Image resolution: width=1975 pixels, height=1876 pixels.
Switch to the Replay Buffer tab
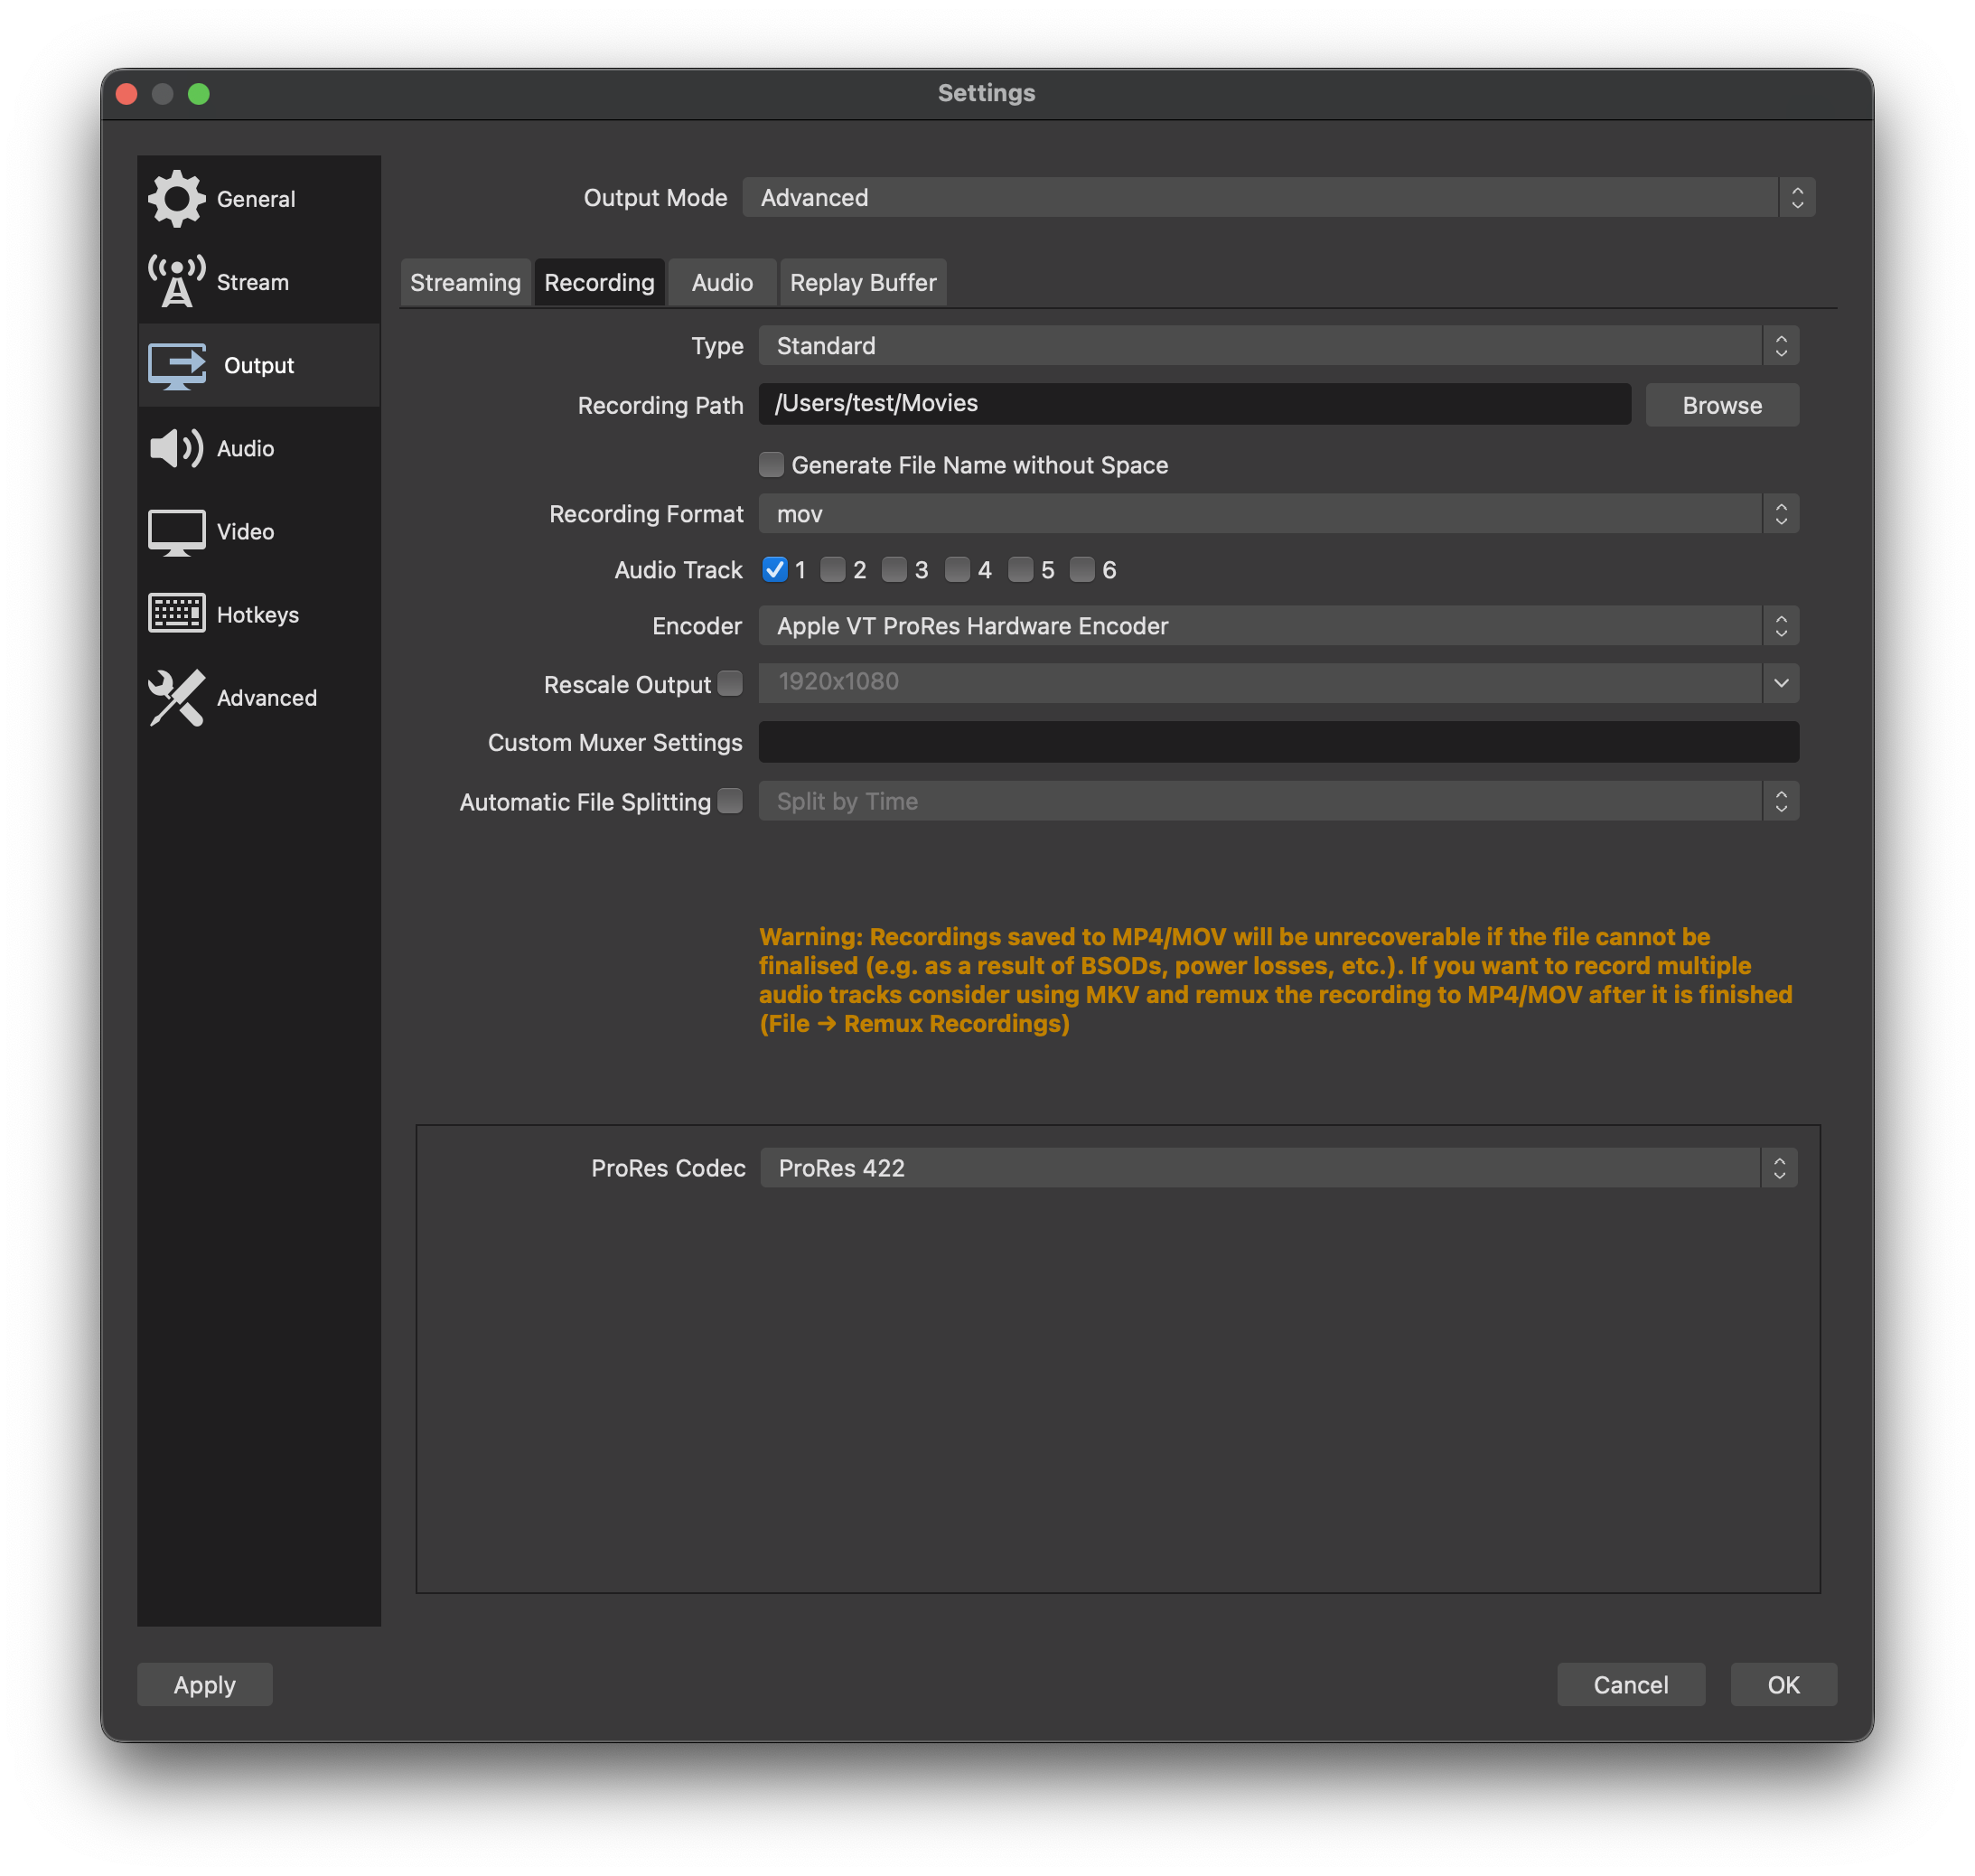pyautogui.click(x=862, y=282)
